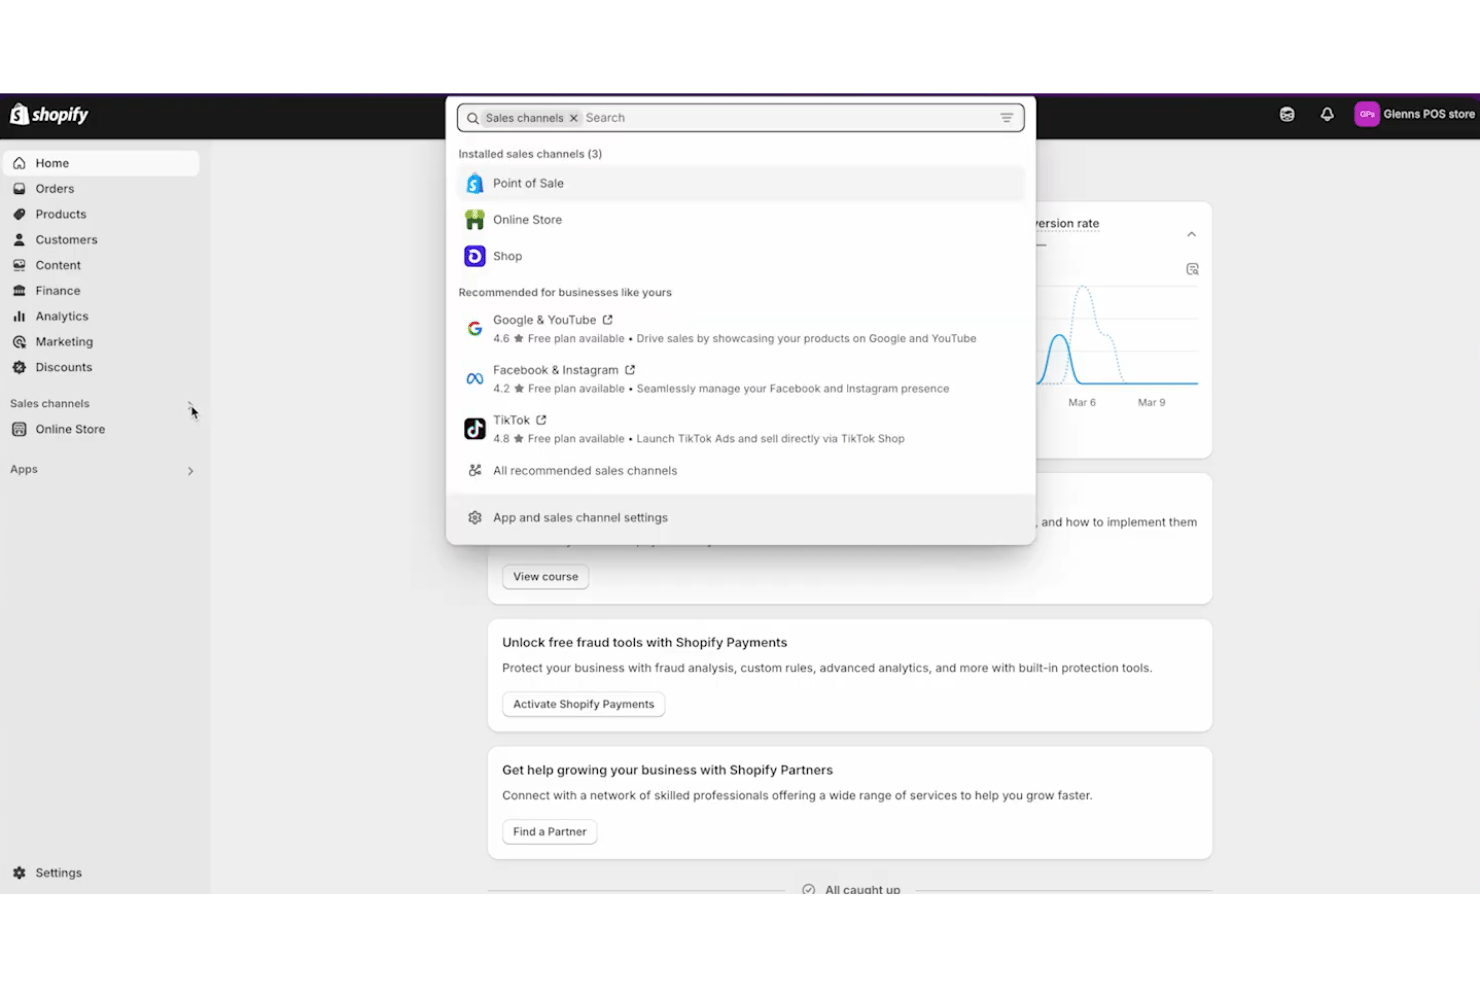Select Online Store in the search results
Viewport: 1480px width, 987px height.
[741, 220]
